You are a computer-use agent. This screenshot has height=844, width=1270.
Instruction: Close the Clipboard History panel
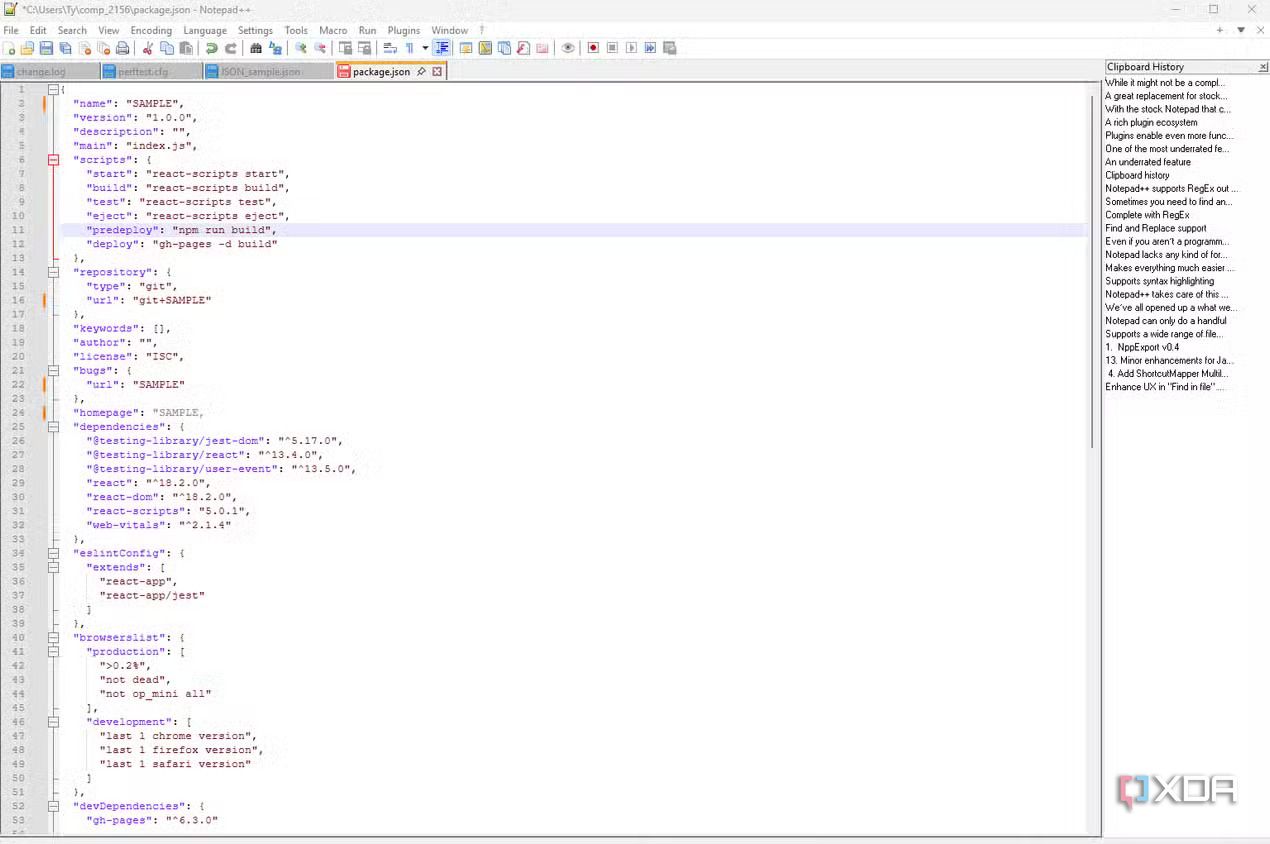pos(1262,67)
